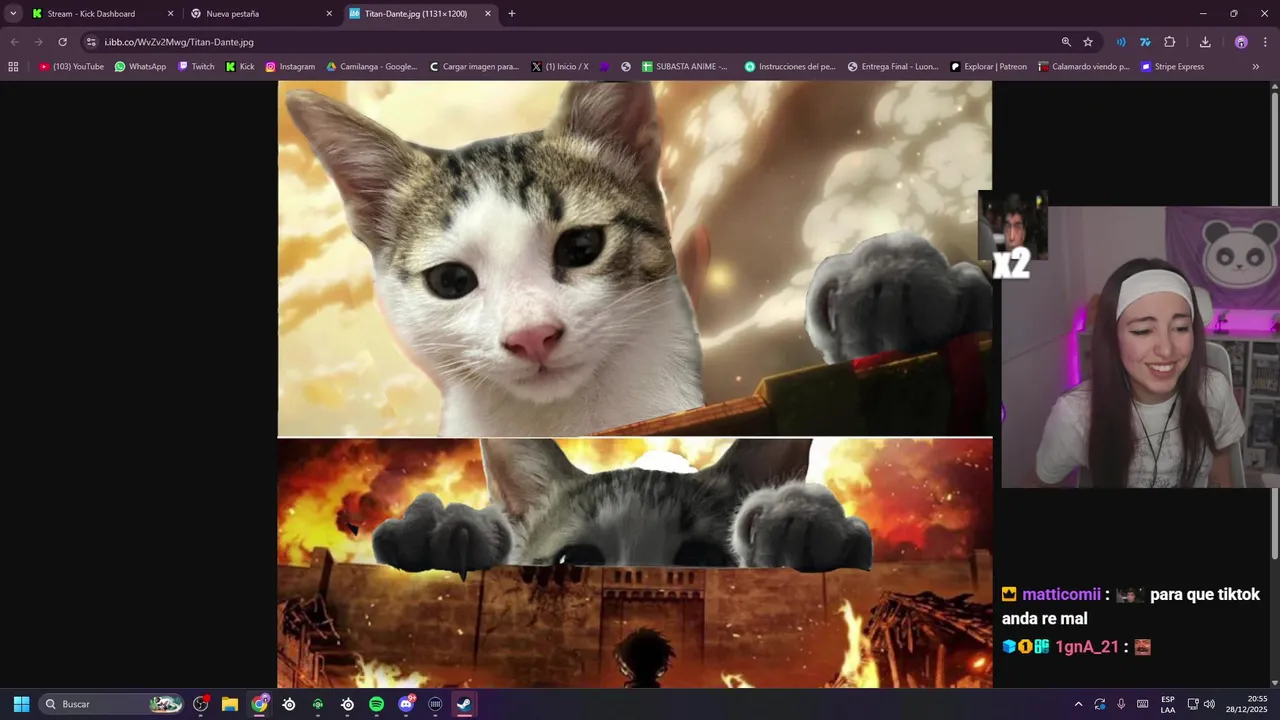Open the YouTube bookmark
The width and height of the screenshot is (1280, 720).
point(71,67)
